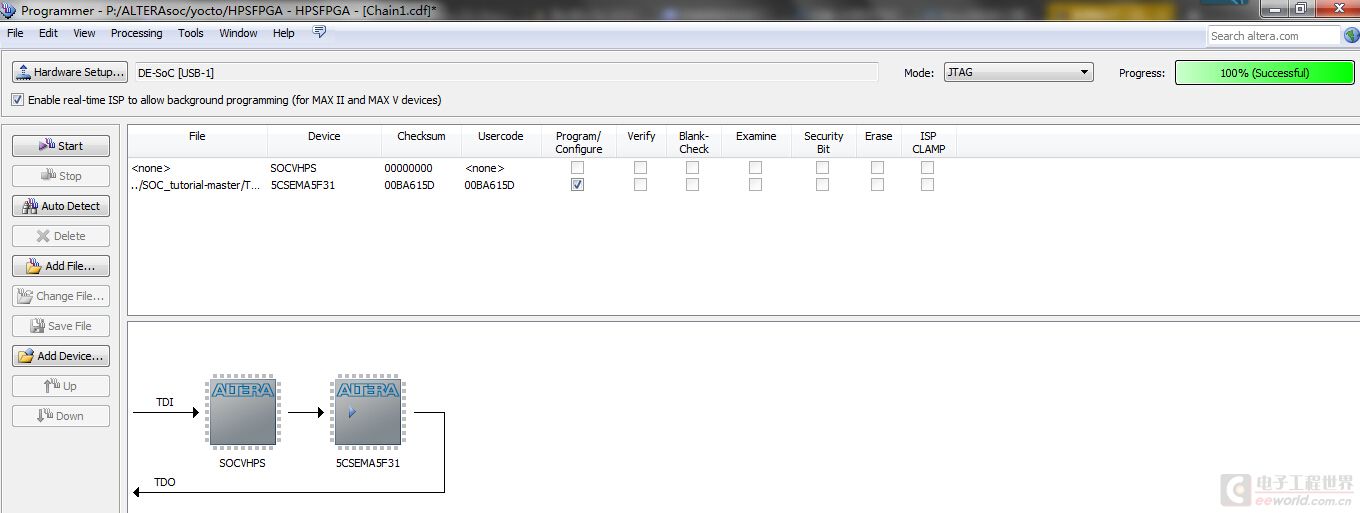This screenshot has height=513, width=1360.
Task: Click the File column header
Action: pyautogui.click(x=197, y=142)
